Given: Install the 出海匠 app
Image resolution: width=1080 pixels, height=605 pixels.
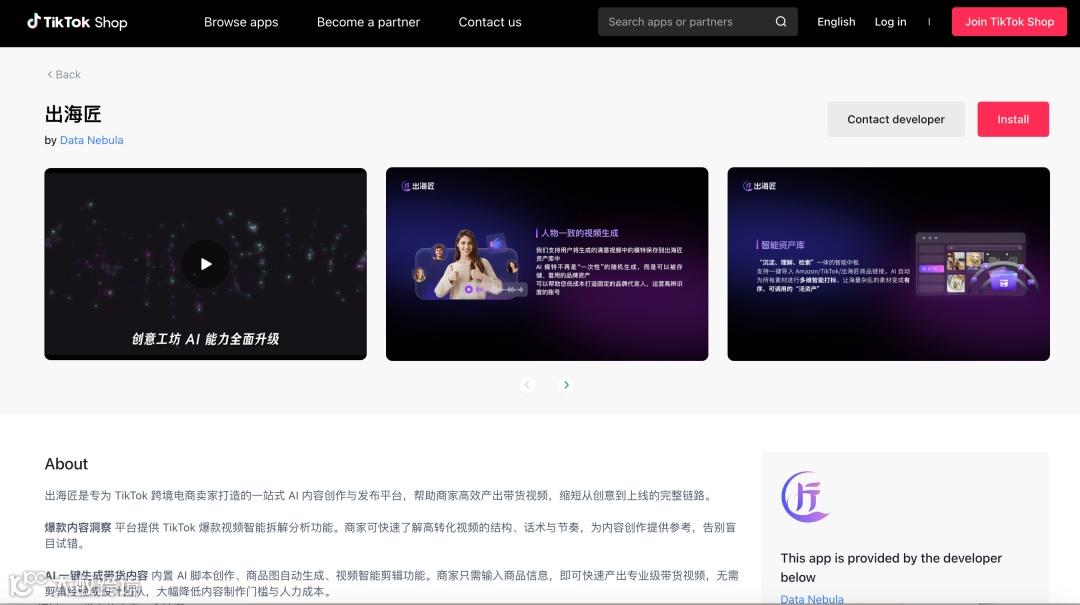Looking at the screenshot, I should [x=1012, y=119].
